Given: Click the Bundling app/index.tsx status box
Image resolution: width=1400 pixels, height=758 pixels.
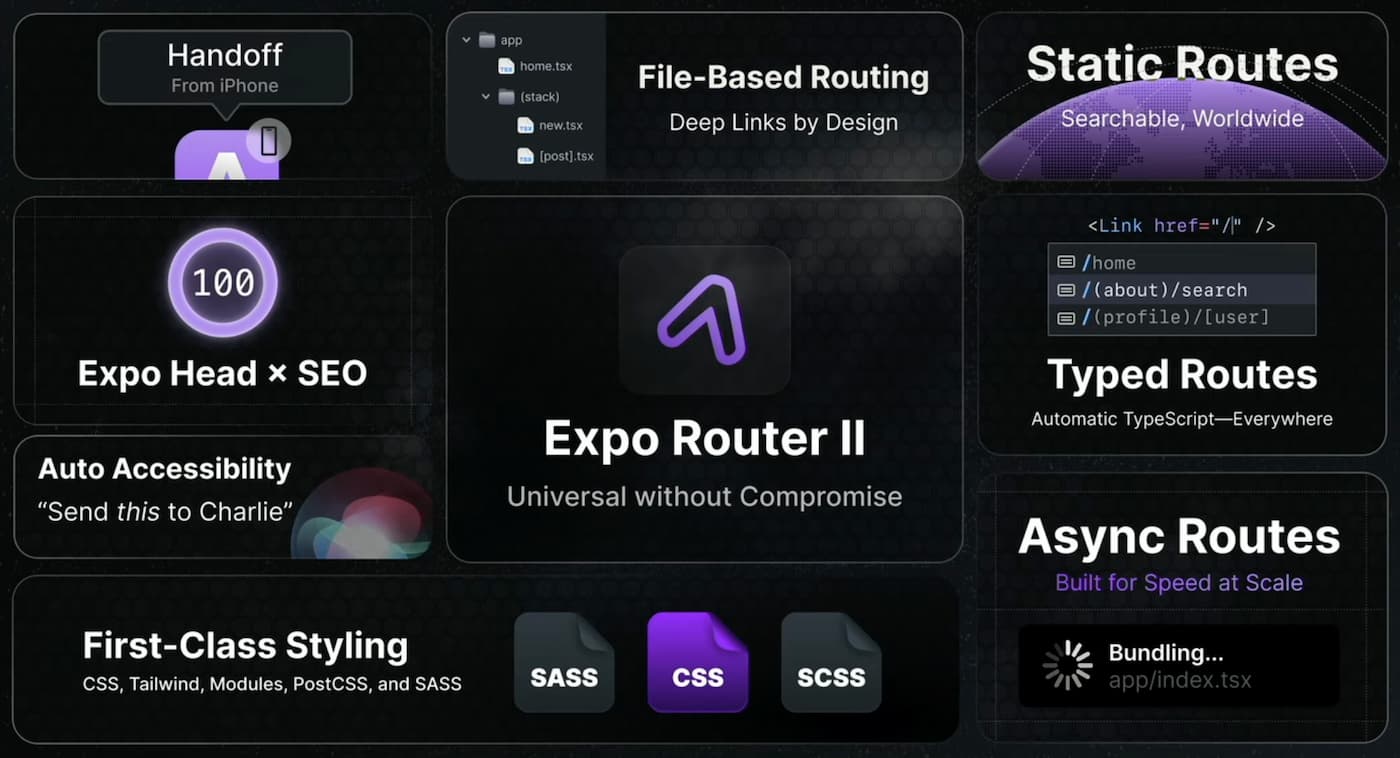Looking at the screenshot, I should point(1178,666).
